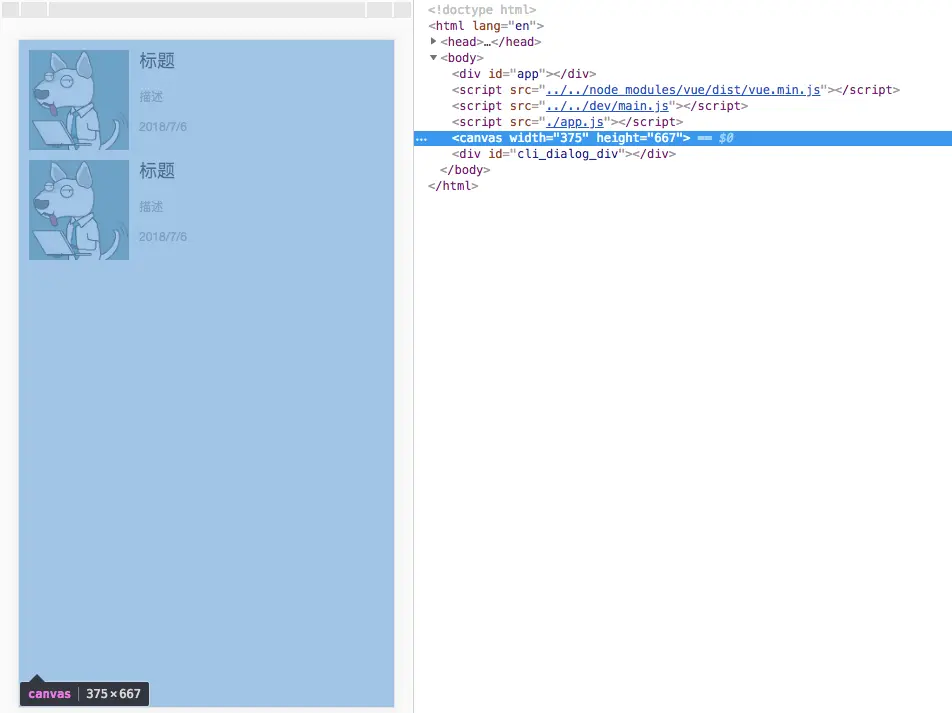The width and height of the screenshot is (952, 713).
Task: Click the first dog thumbnail image
Action: (79, 100)
